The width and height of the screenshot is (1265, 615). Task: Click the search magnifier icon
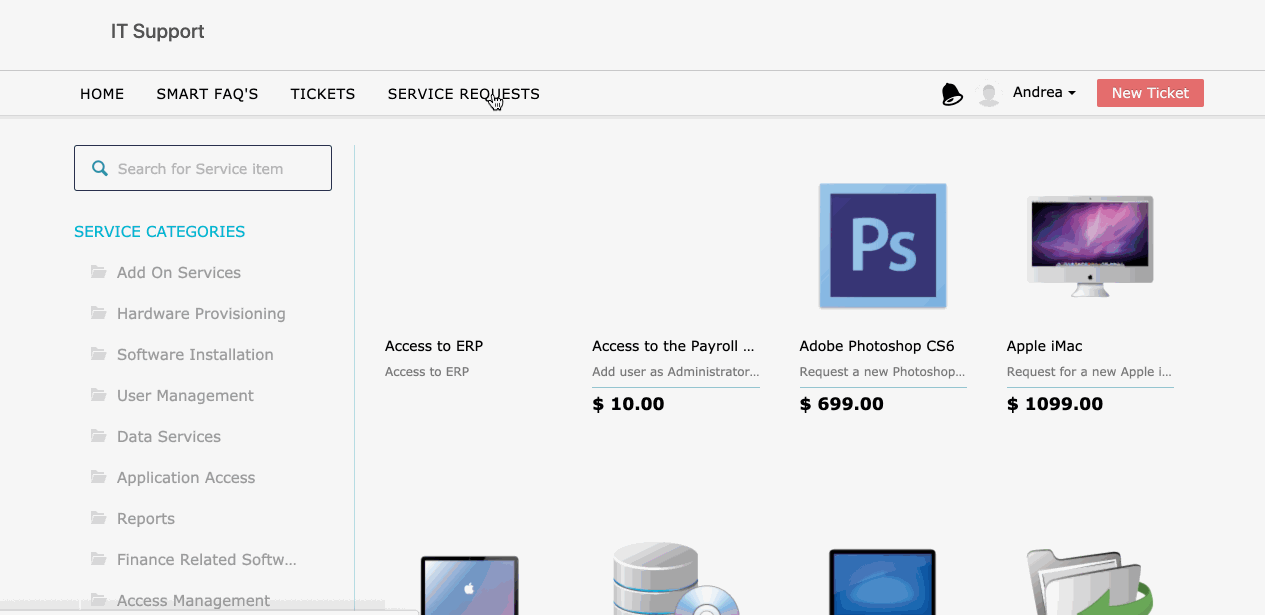[100, 168]
